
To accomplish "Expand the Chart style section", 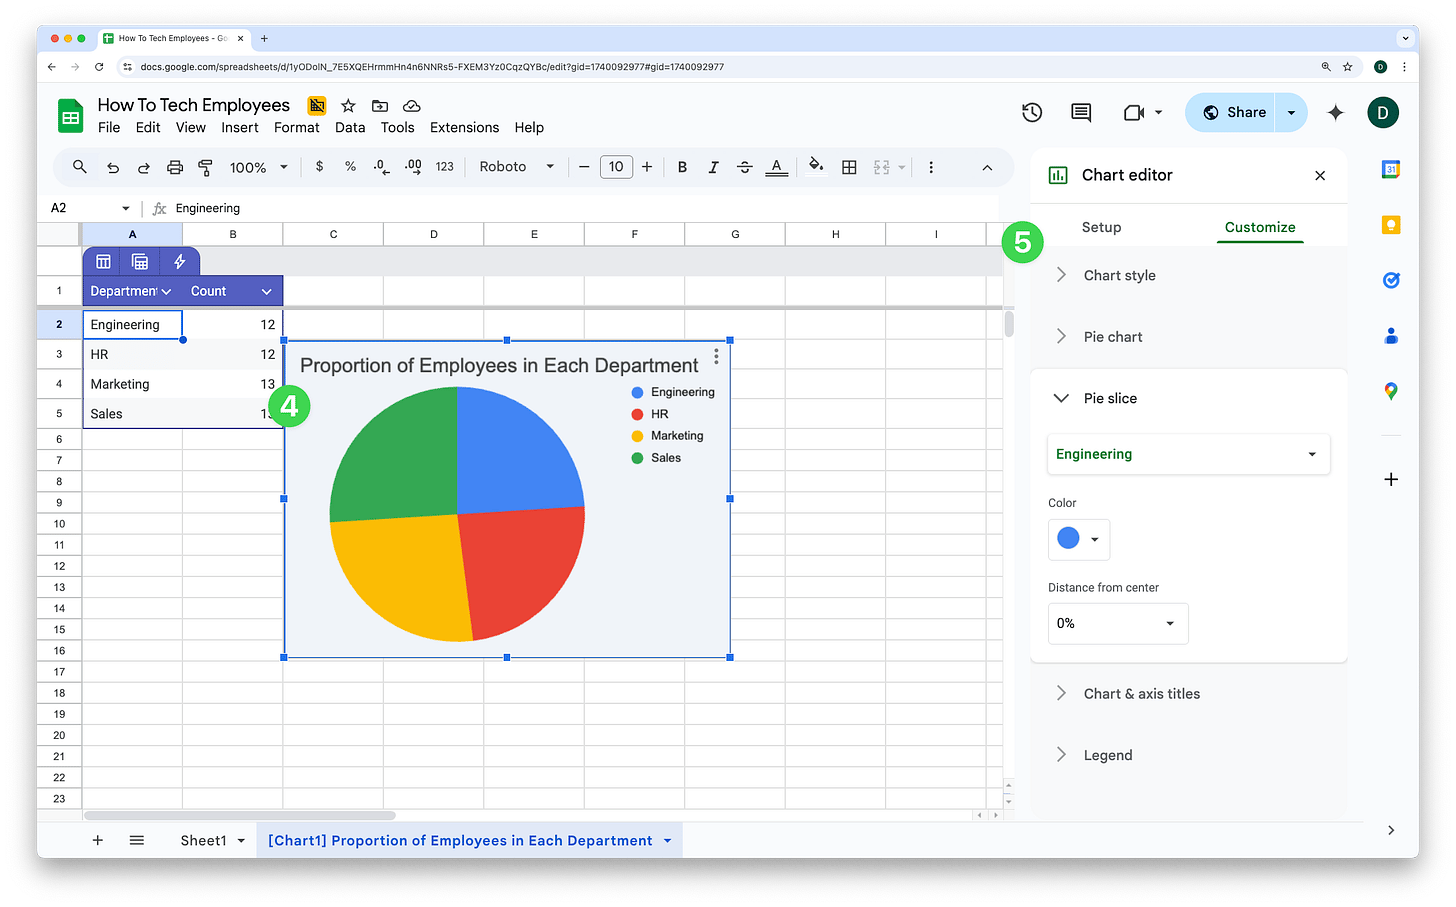I will 1119,275.
